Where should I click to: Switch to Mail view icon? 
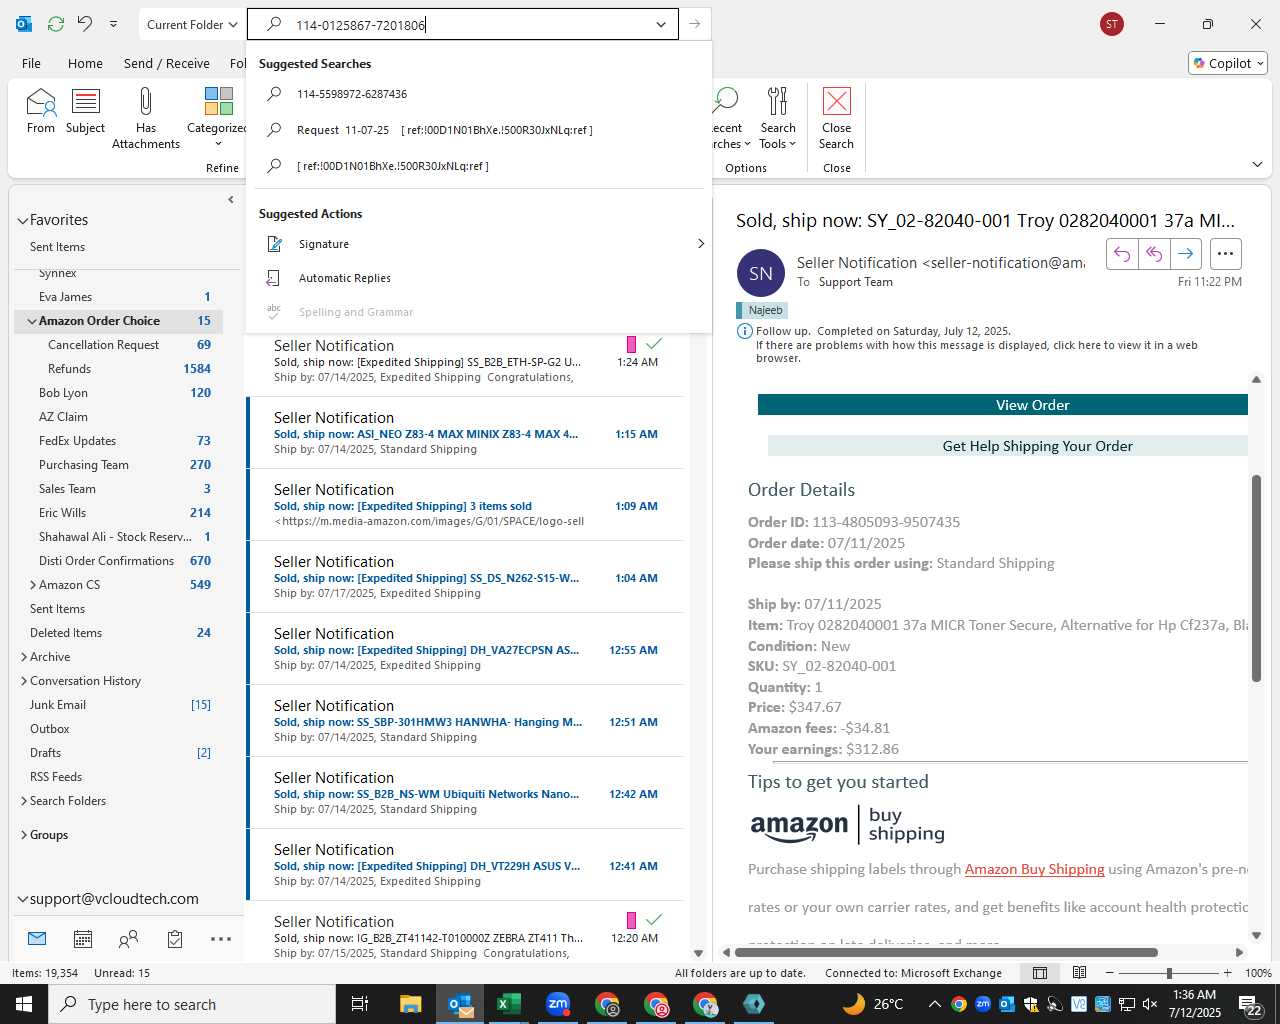pos(37,939)
